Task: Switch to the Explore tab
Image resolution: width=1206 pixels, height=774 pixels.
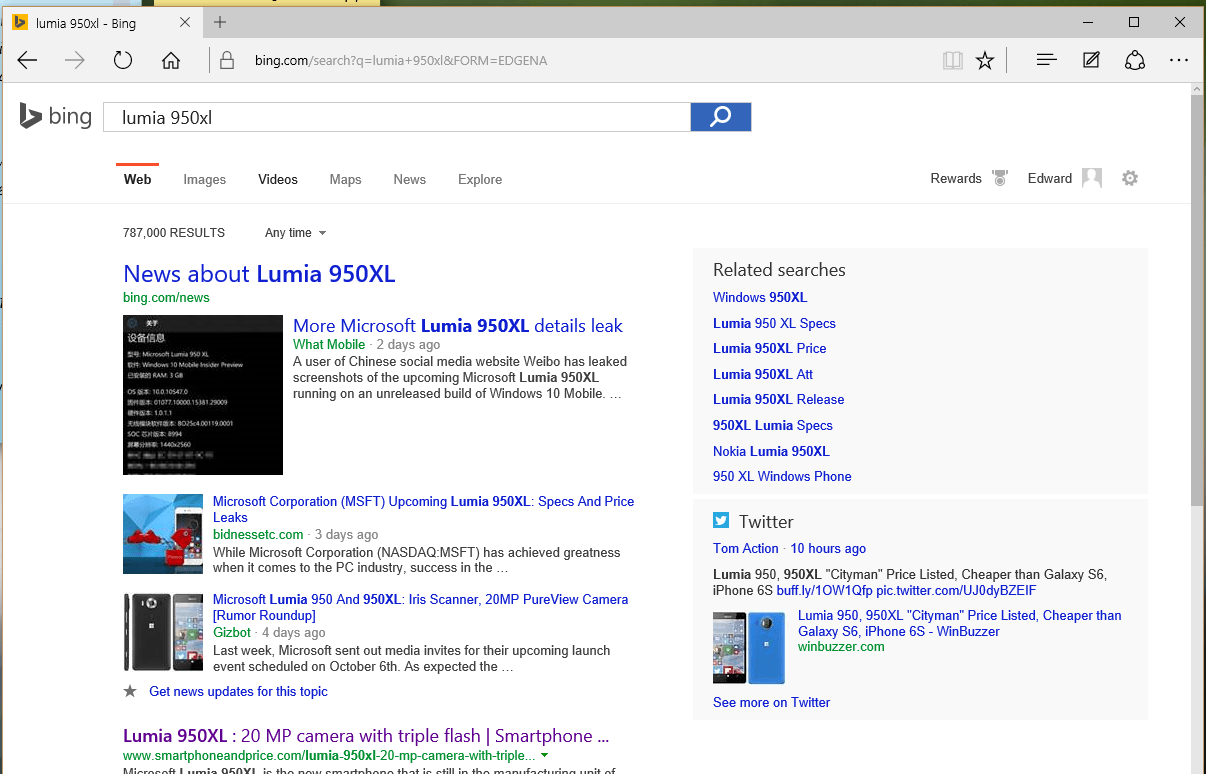Action: coord(480,179)
